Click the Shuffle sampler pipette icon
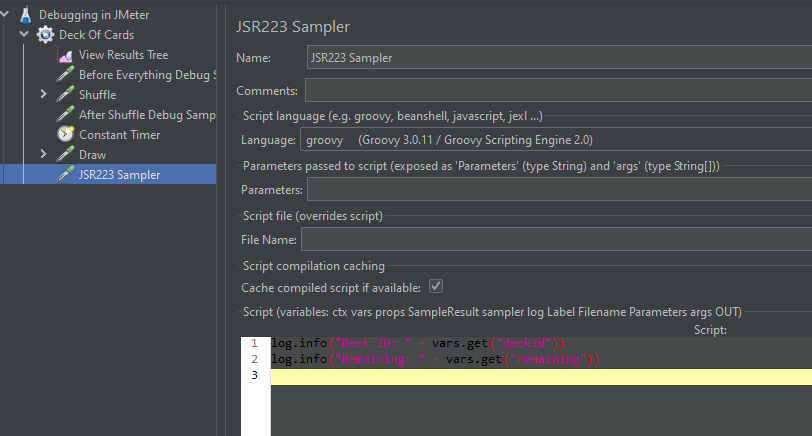This screenshot has width=812, height=436. click(65, 95)
